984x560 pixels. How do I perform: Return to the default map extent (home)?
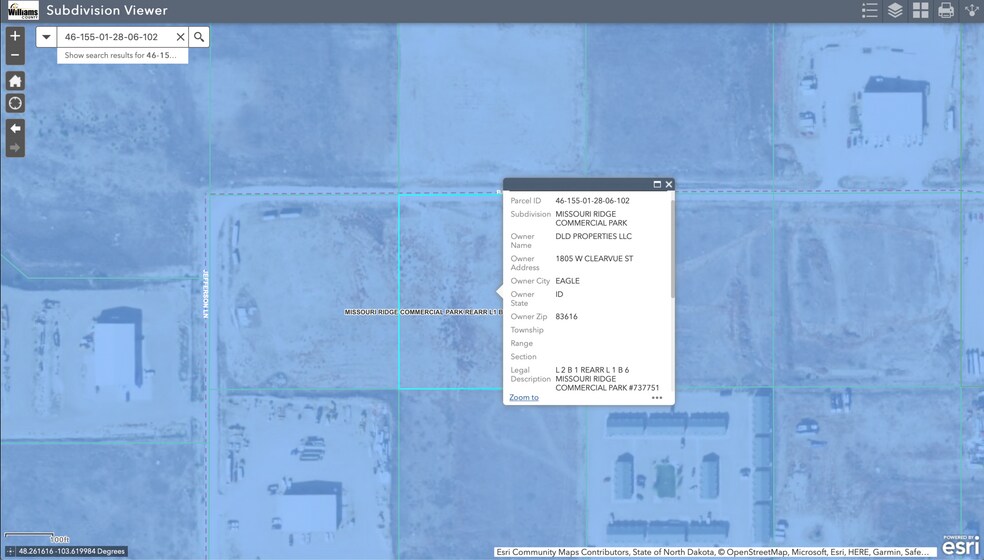point(15,80)
